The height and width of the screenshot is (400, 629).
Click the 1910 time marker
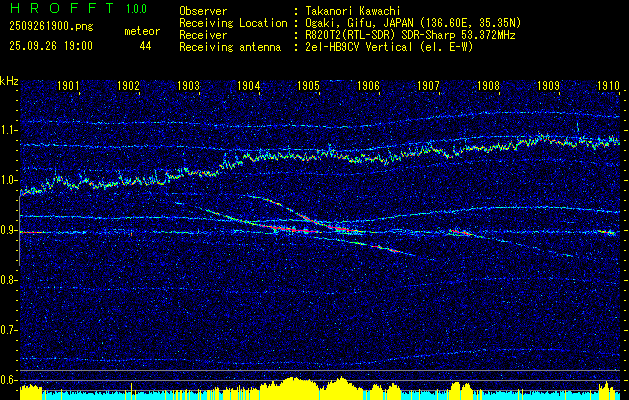[x=609, y=85]
